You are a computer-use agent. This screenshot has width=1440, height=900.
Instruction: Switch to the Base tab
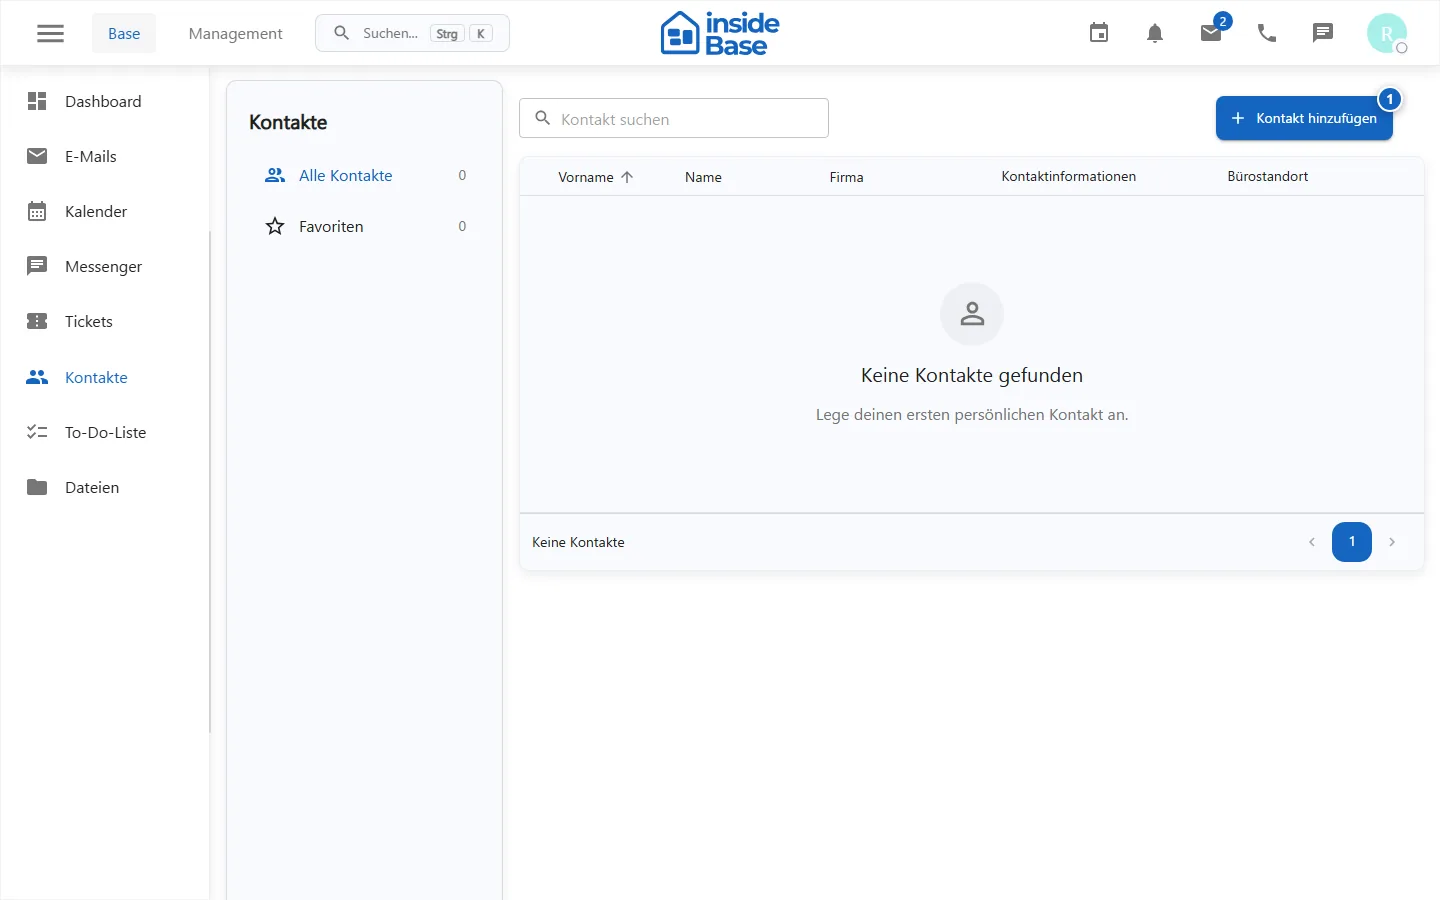click(x=124, y=33)
